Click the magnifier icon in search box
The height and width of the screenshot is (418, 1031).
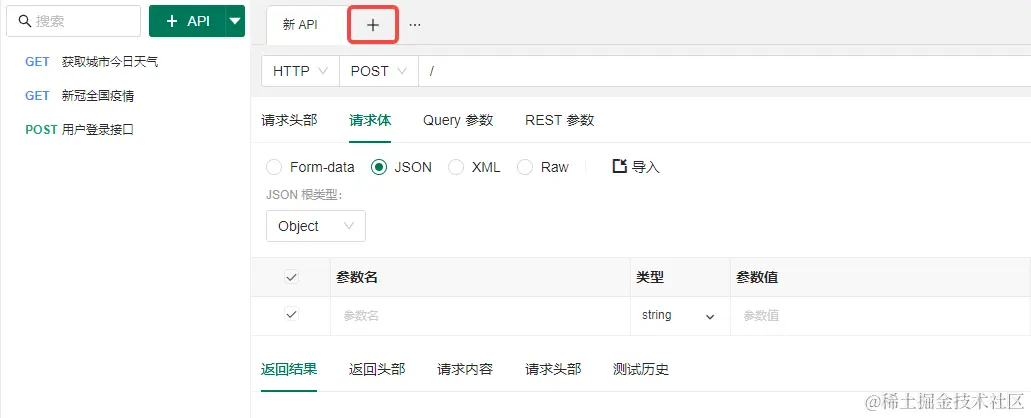click(x=25, y=21)
